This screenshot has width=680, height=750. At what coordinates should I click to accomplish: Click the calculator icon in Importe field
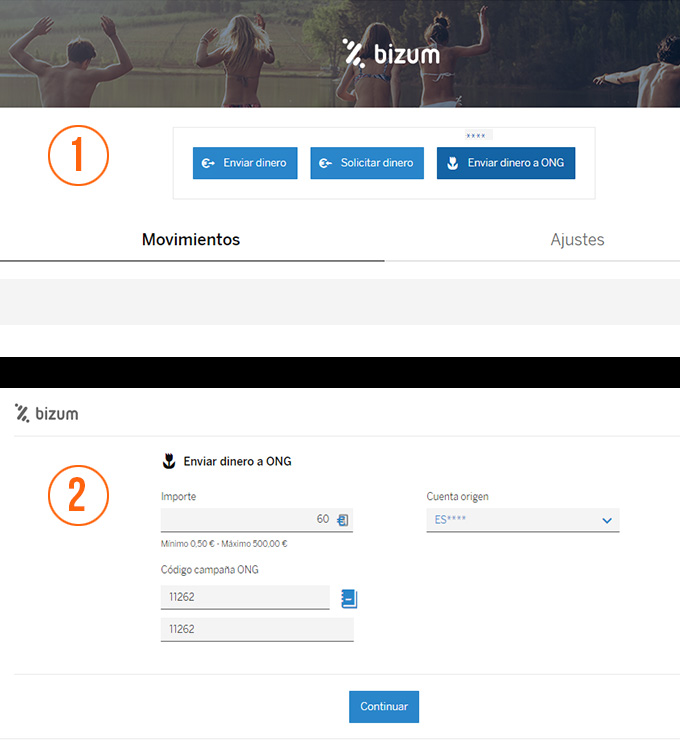[342, 520]
